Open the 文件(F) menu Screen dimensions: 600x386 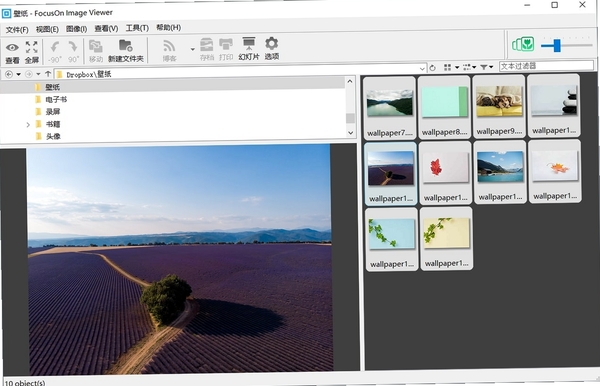pyautogui.click(x=17, y=29)
